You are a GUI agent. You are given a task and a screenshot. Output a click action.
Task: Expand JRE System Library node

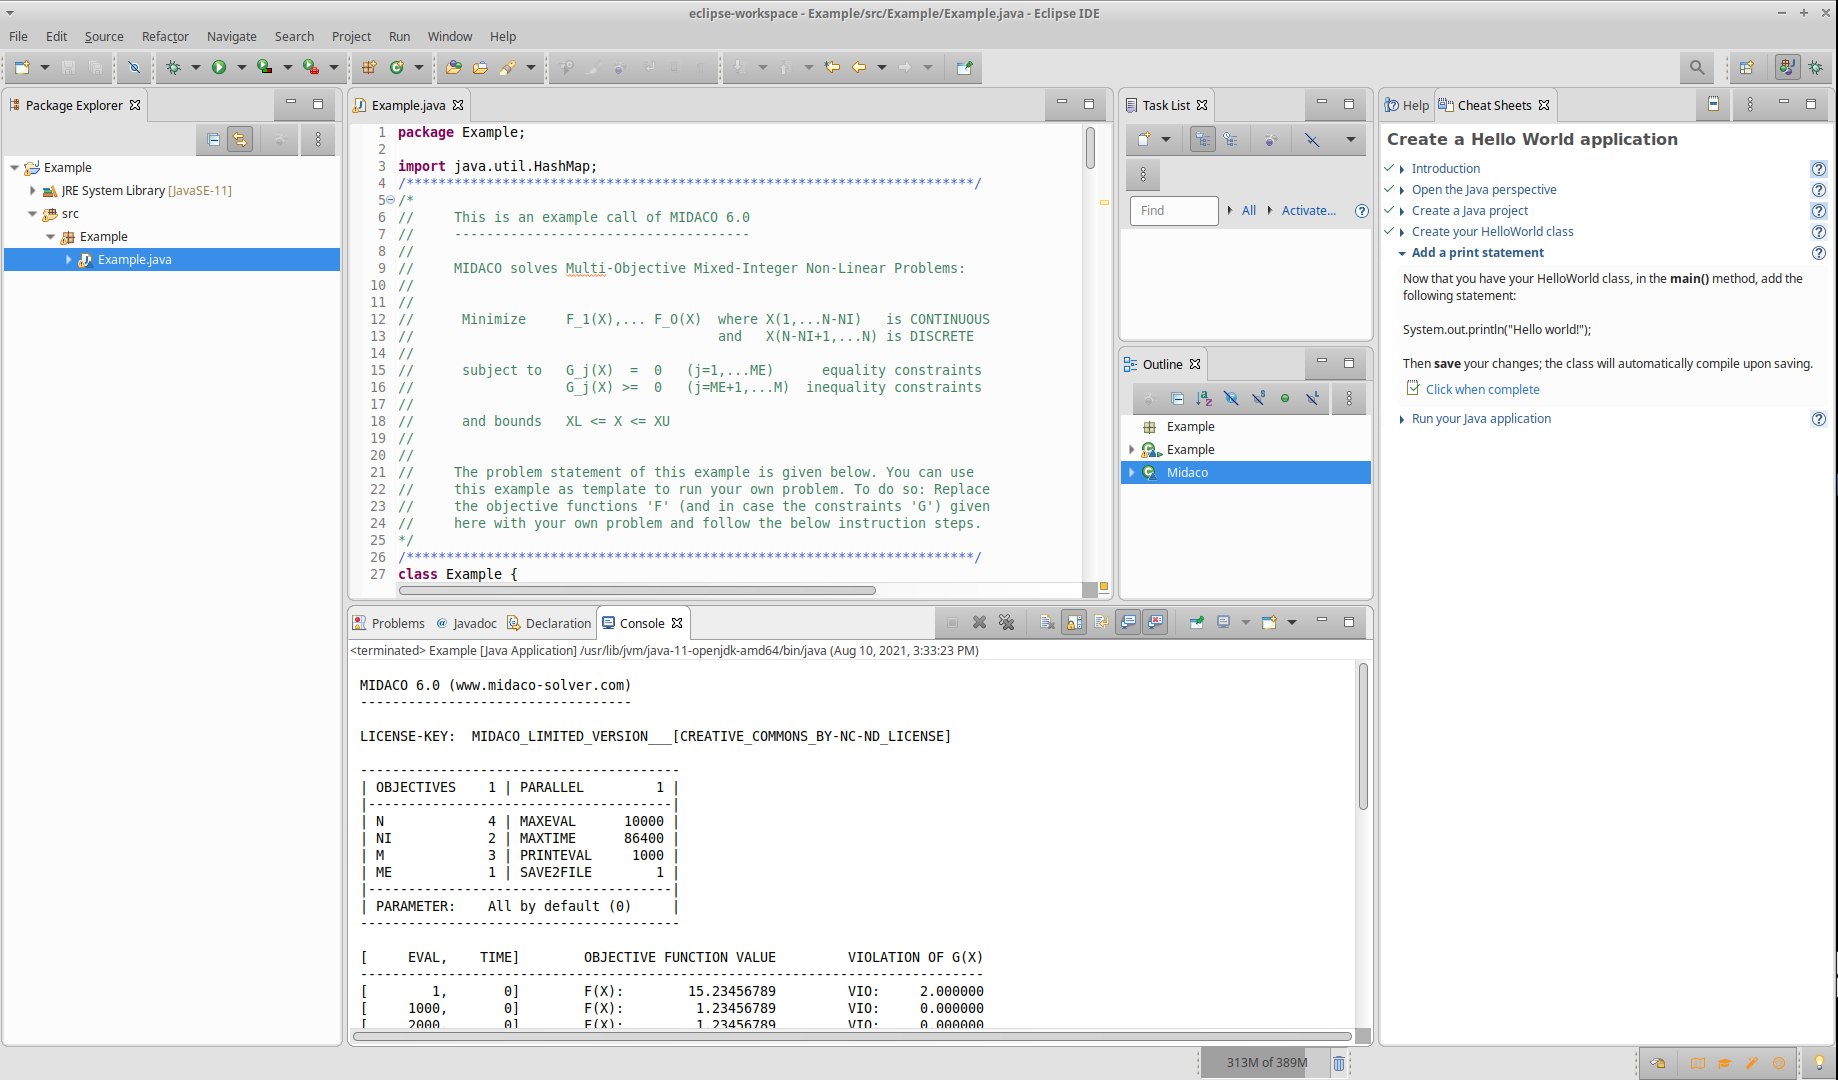tap(33, 190)
